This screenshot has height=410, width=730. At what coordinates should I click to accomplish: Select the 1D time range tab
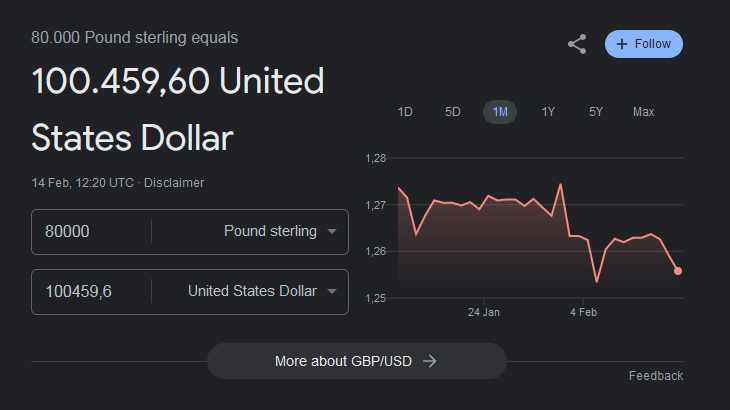click(x=405, y=112)
